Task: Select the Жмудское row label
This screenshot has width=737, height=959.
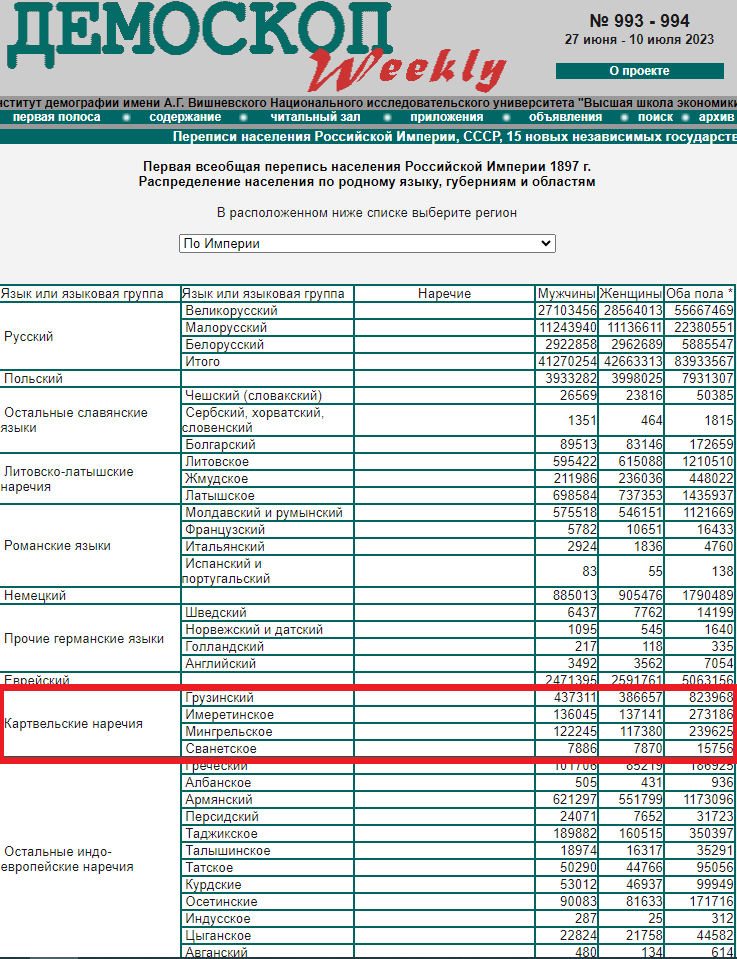Action: tap(217, 479)
